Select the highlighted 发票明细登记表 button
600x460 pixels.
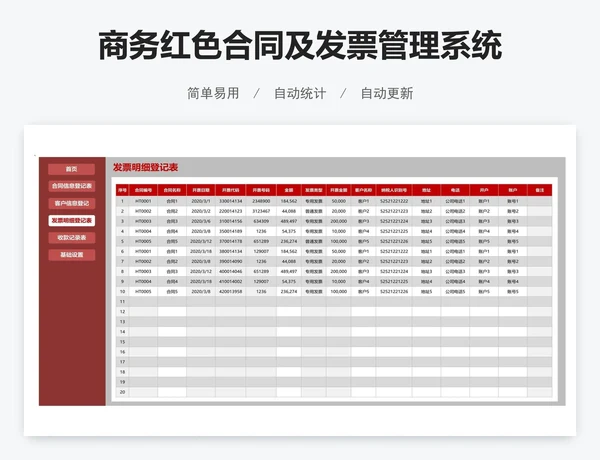72,221
